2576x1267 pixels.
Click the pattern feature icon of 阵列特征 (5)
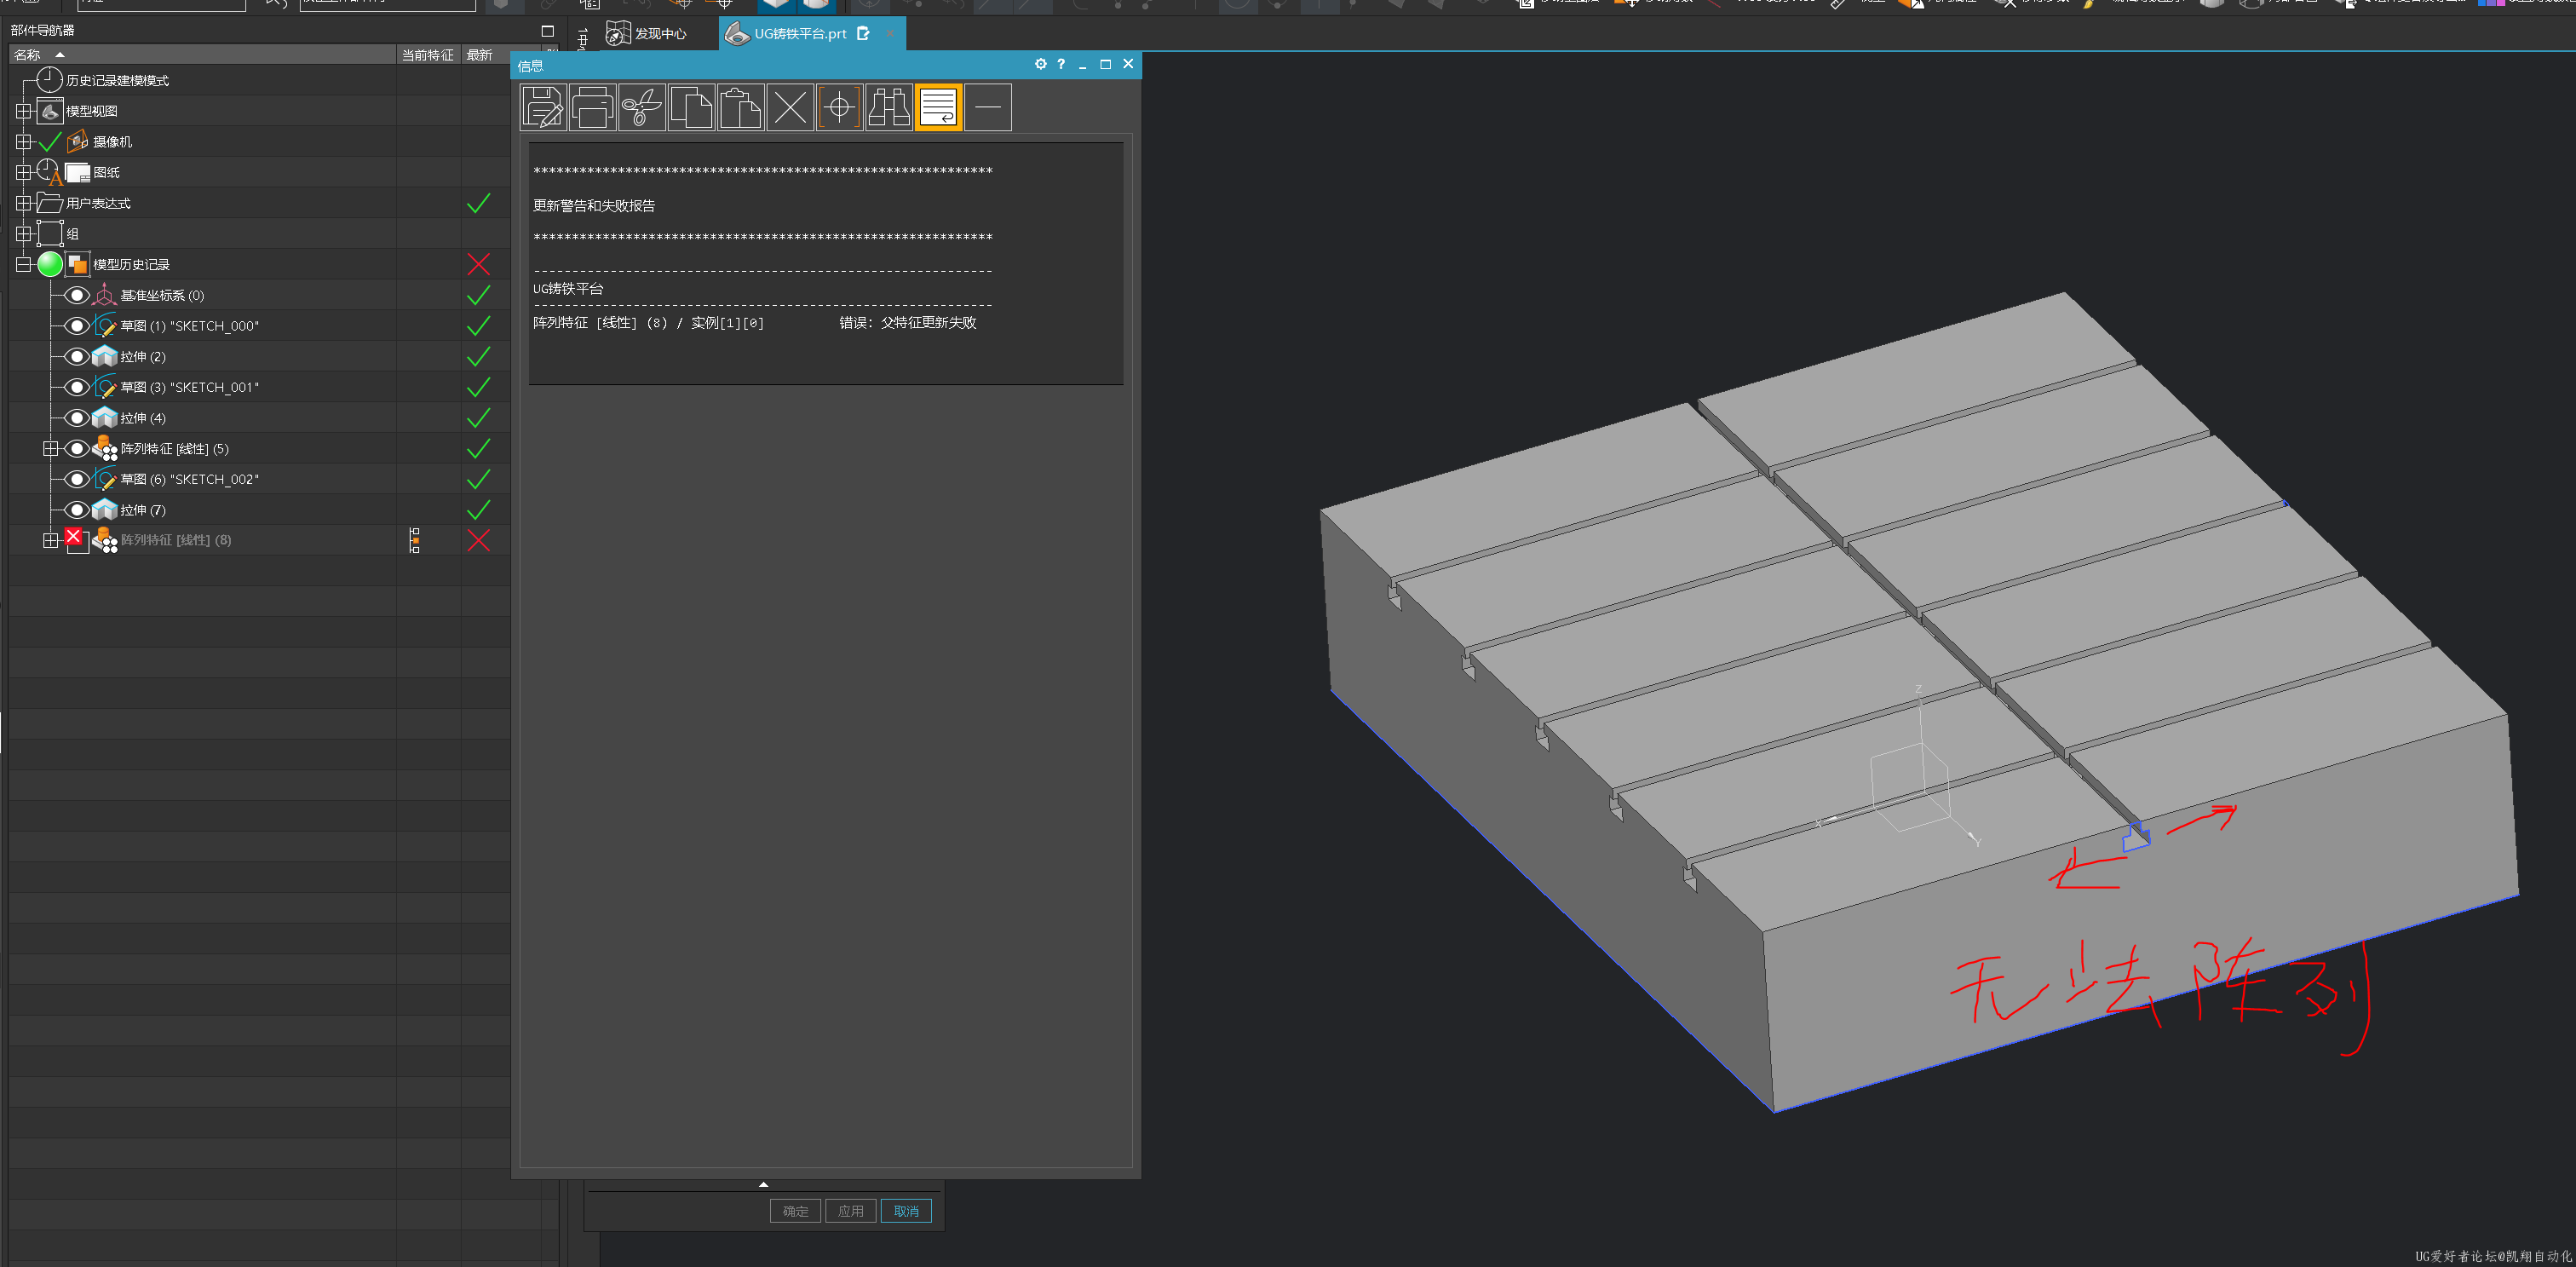tap(104, 449)
